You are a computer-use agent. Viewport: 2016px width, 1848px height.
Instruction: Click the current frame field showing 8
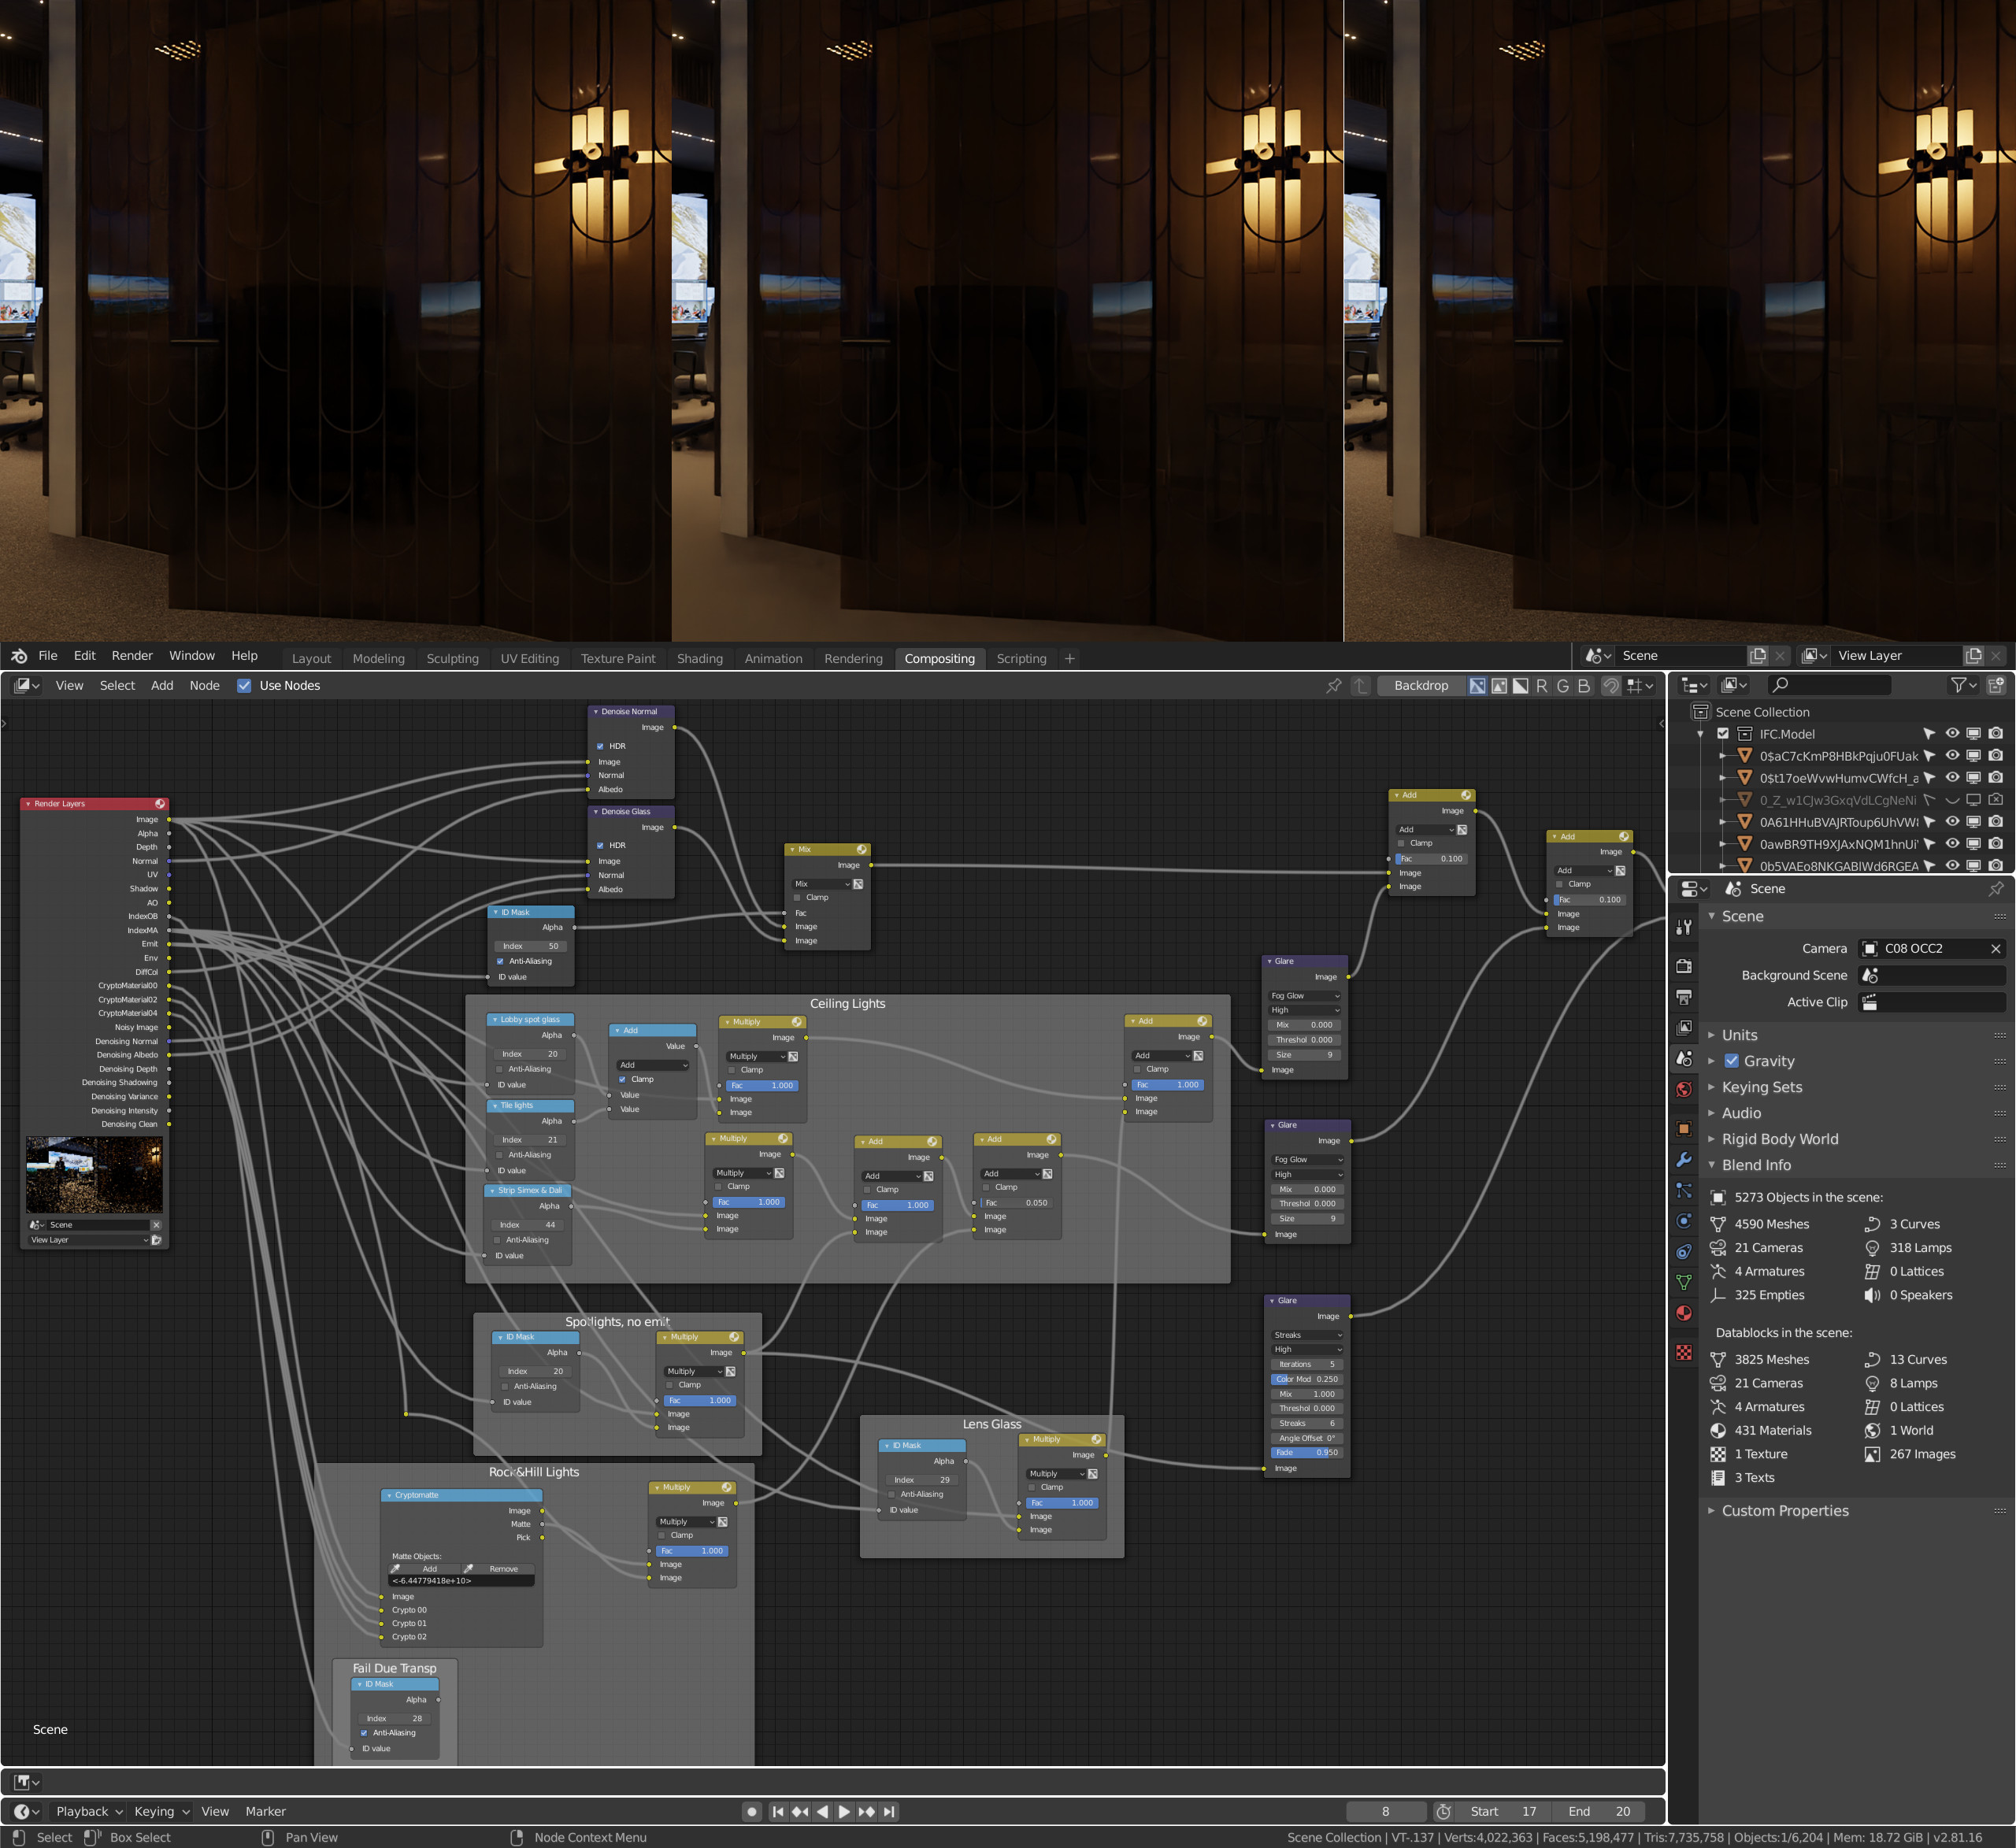pos(1385,1811)
